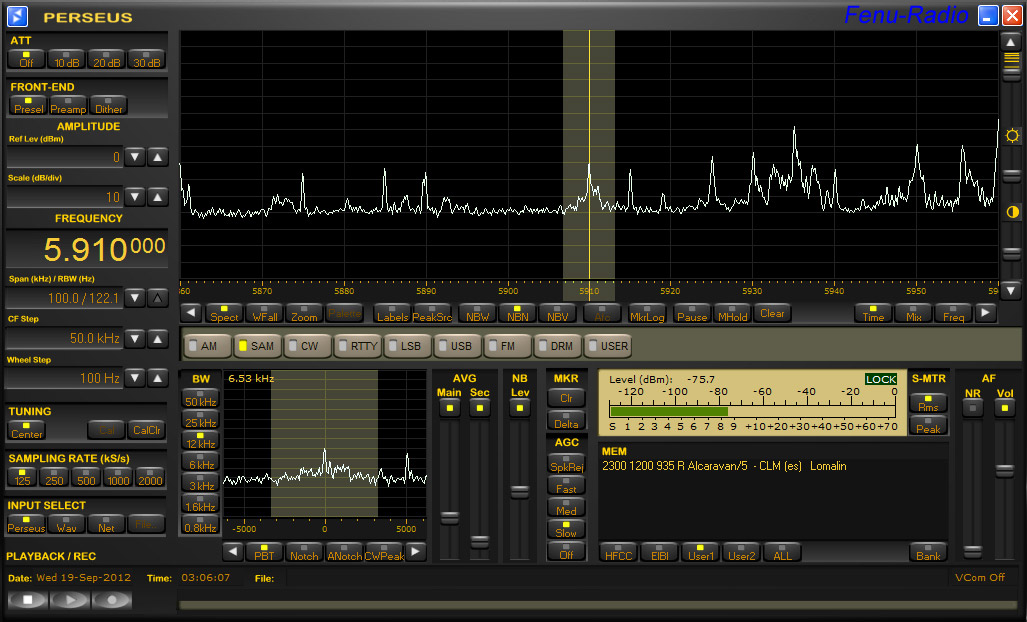The width and height of the screenshot is (1027, 622).
Task: Decrease the Ref Lev with down arrow
Action: (x=135, y=157)
